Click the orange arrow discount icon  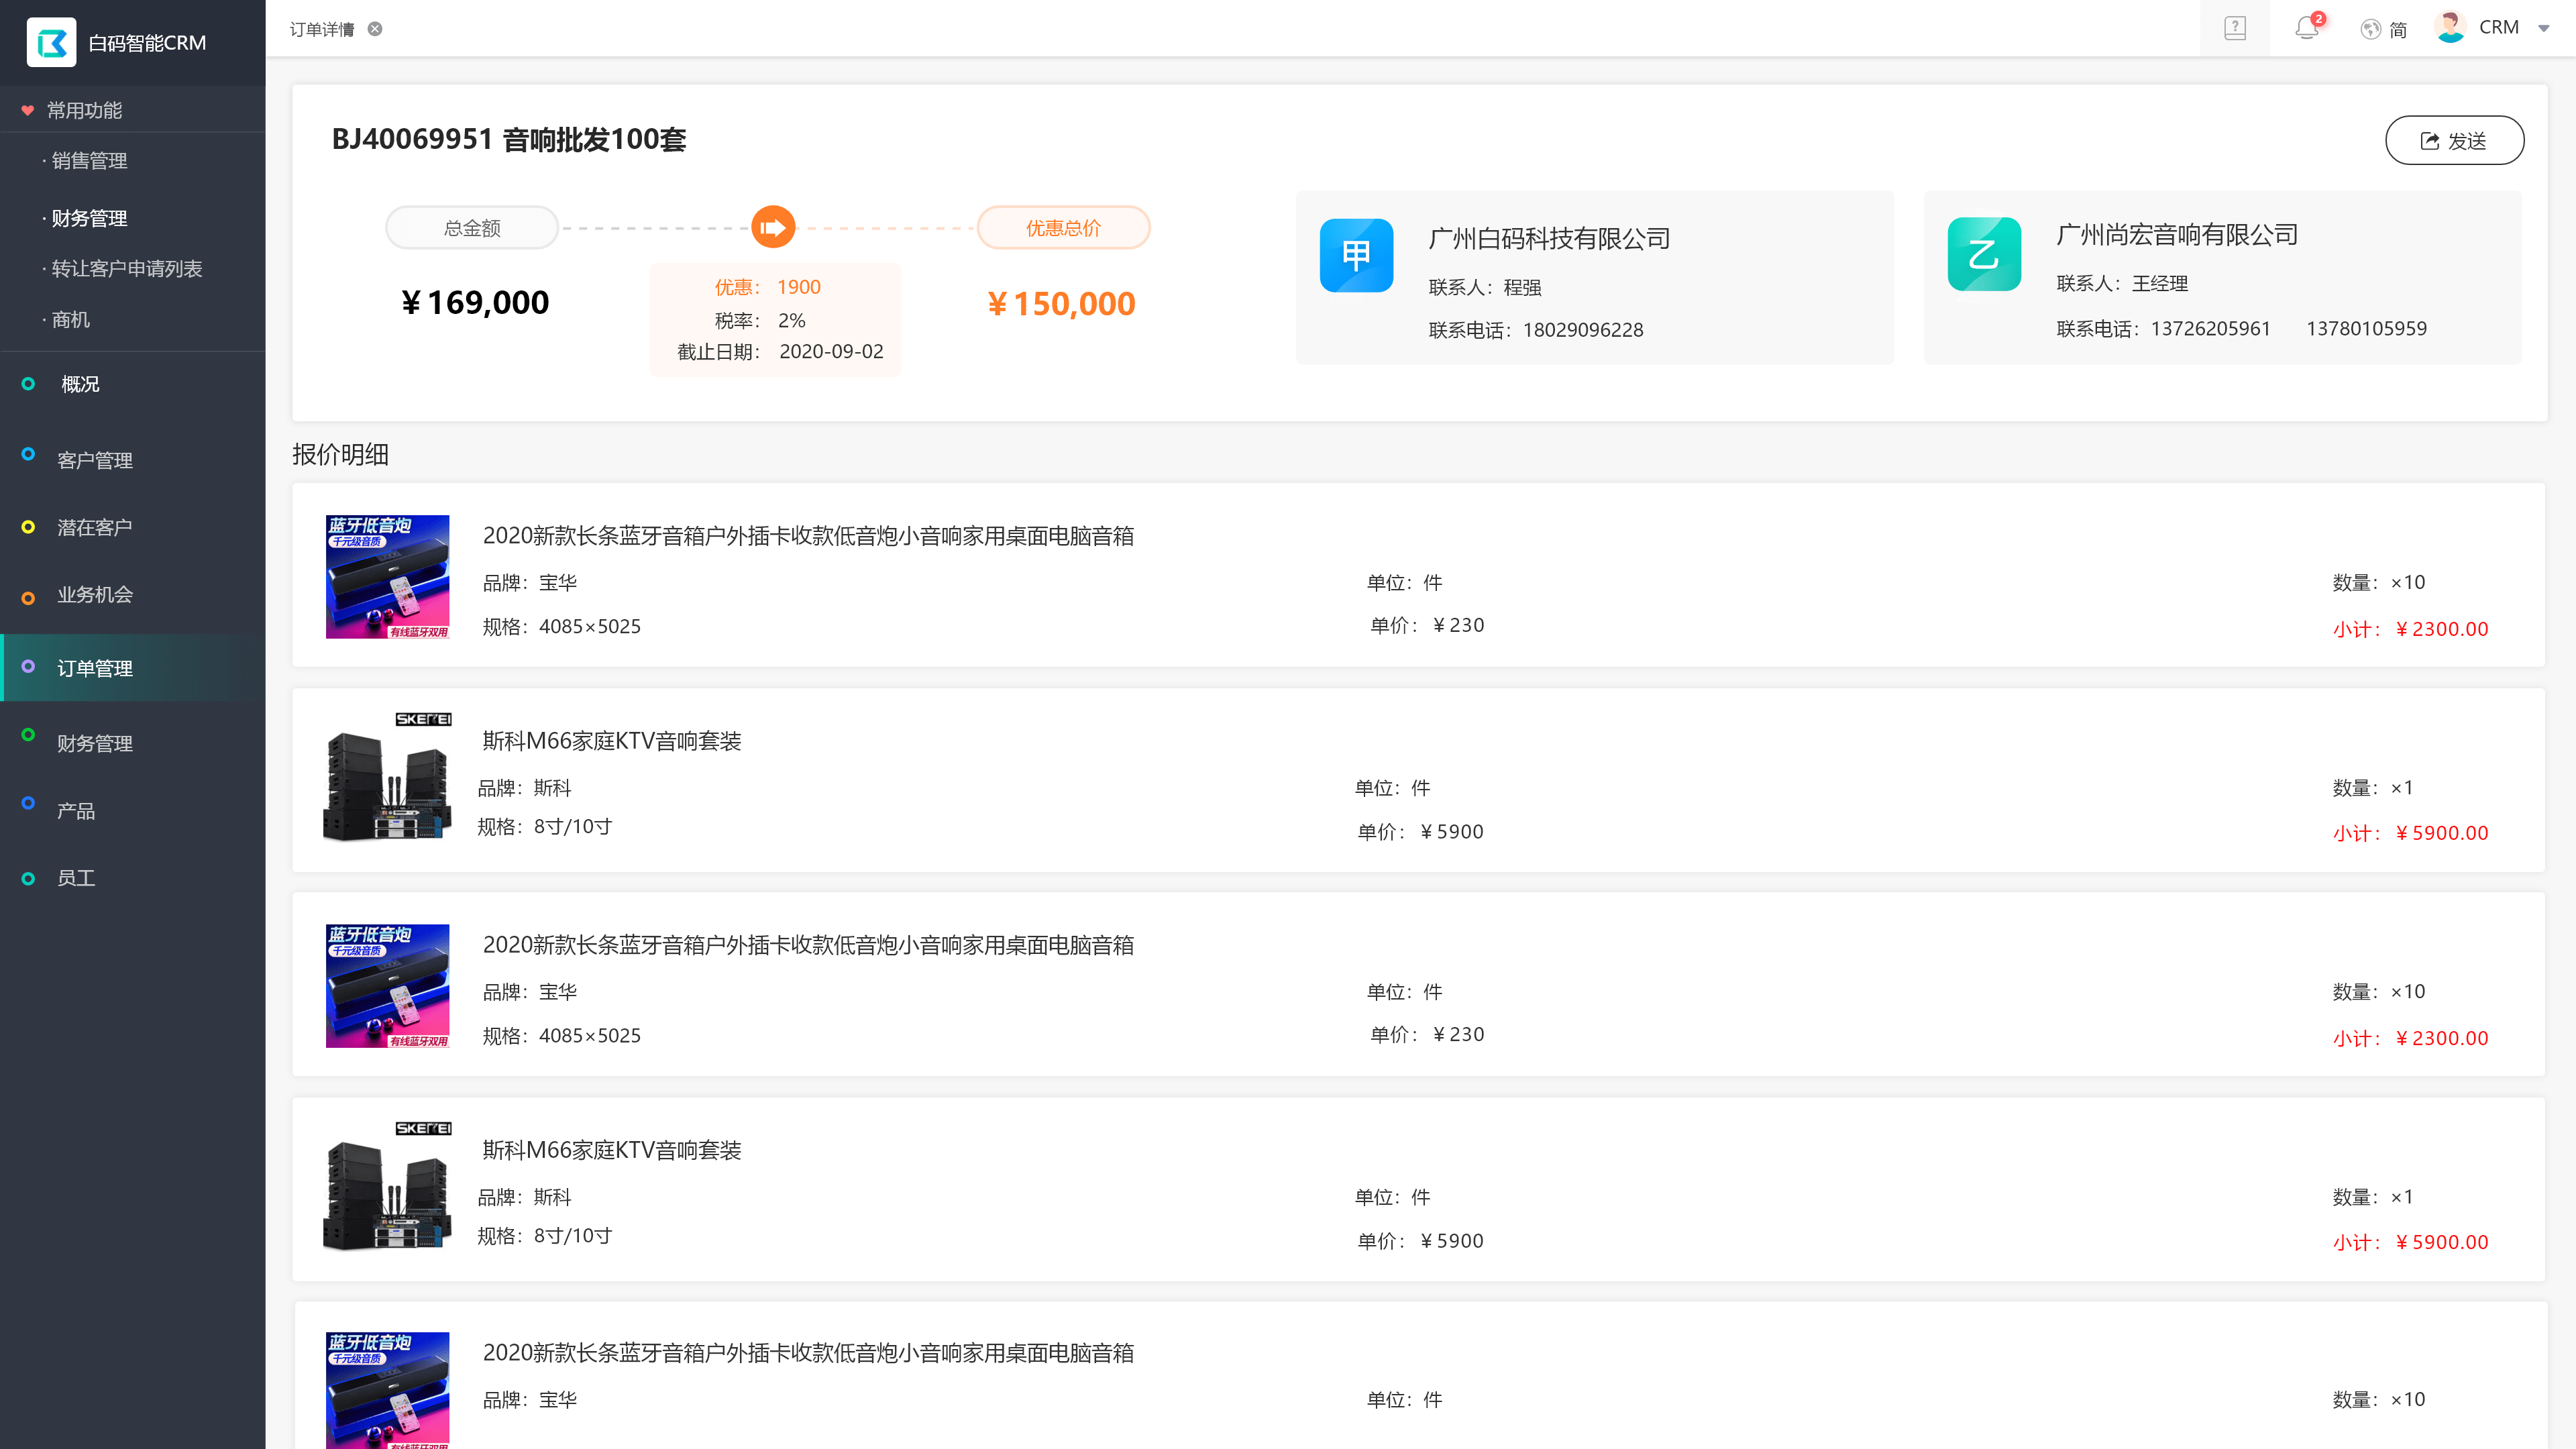(773, 228)
